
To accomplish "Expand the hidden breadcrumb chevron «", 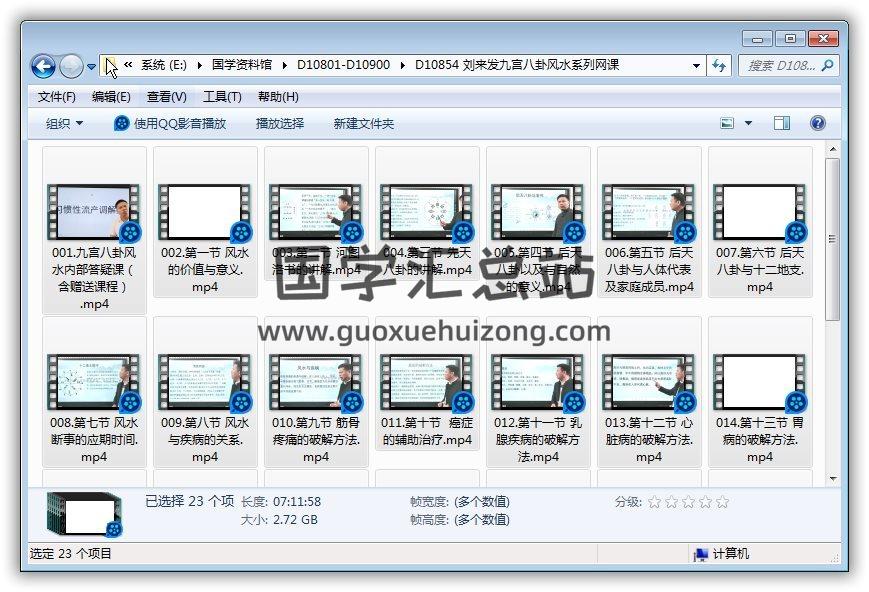I will (x=128, y=65).
